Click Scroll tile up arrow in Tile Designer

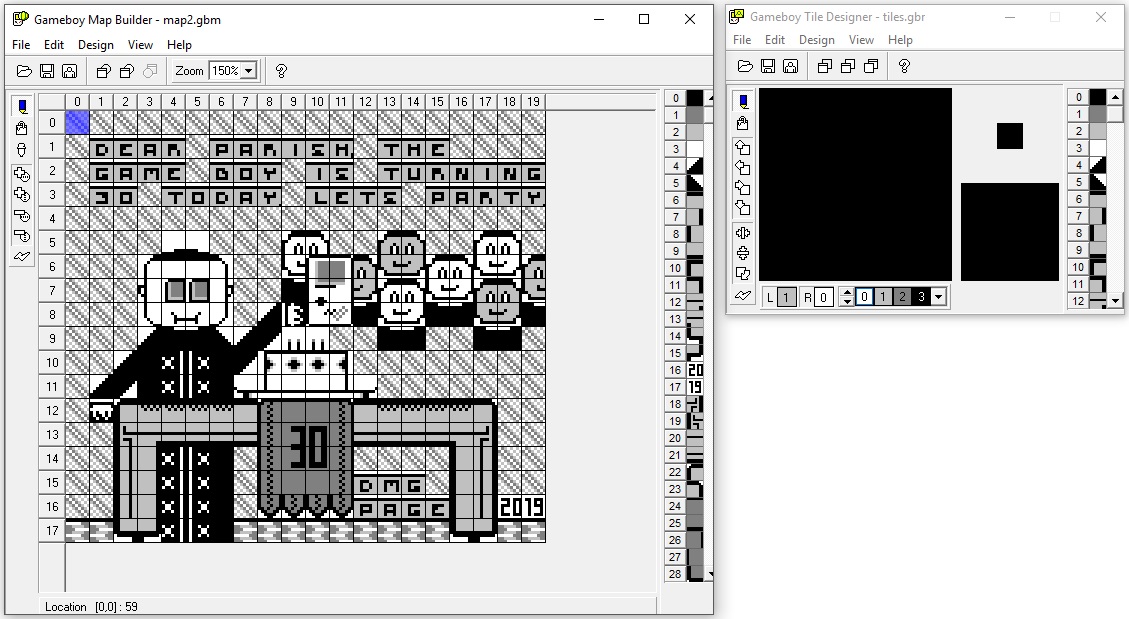point(742,148)
